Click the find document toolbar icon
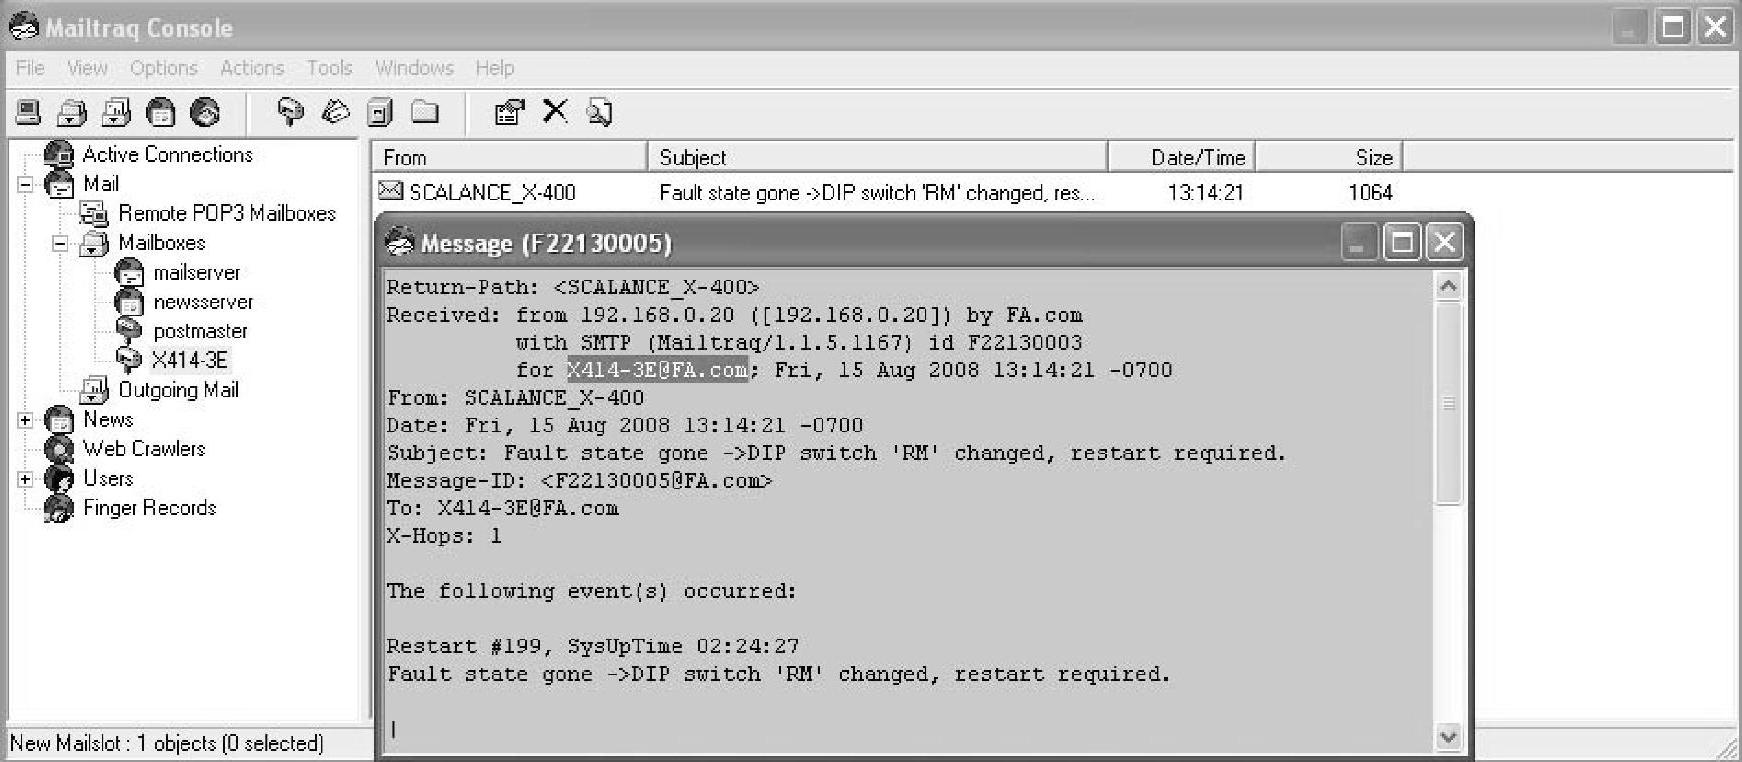 pyautogui.click(x=599, y=112)
